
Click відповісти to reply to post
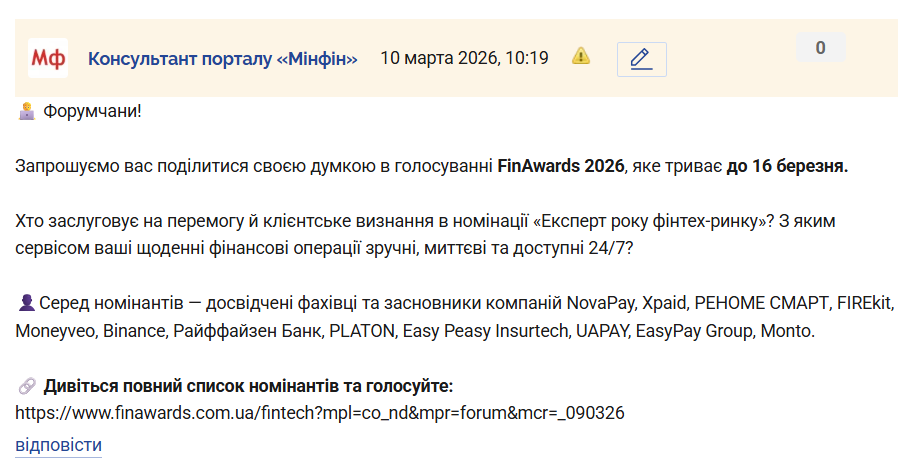click(x=58, y=445)
